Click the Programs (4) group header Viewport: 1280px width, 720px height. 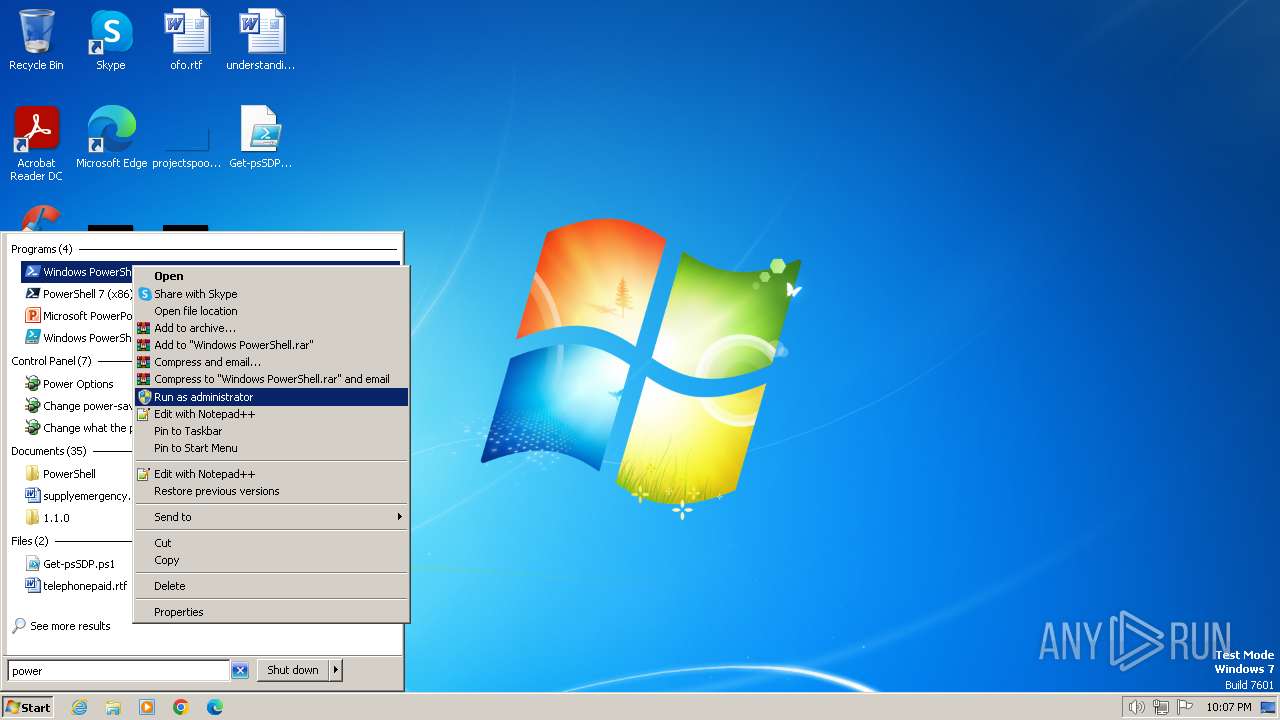42,249
